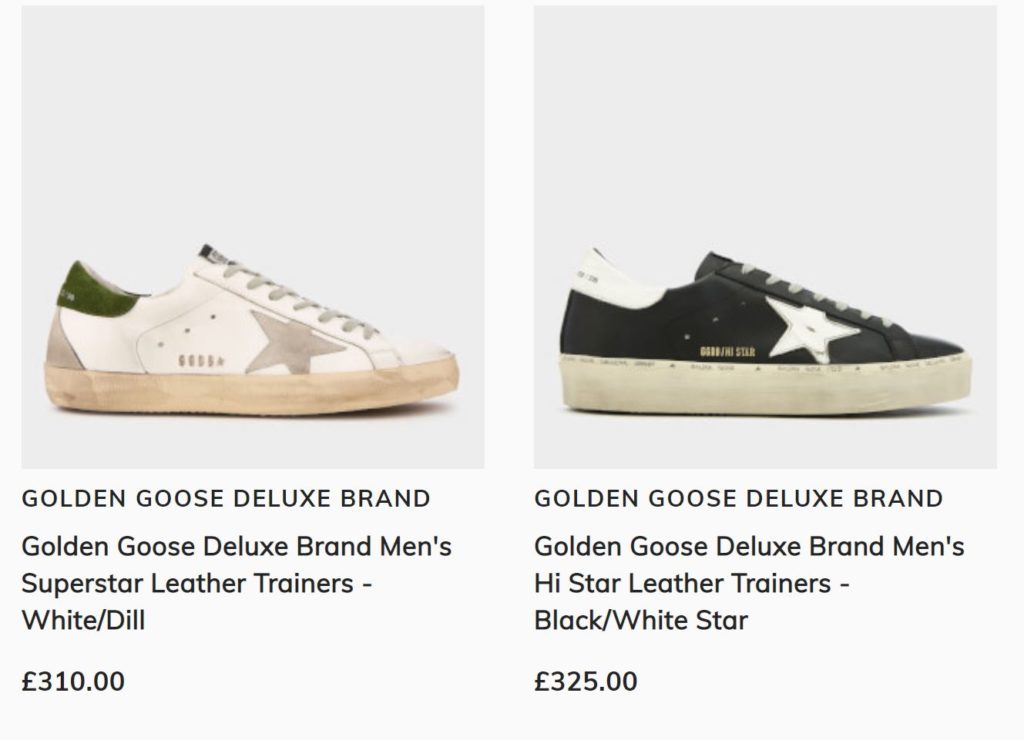Click the cream sole of the Hi Star sneaker

tap(760, 385)
